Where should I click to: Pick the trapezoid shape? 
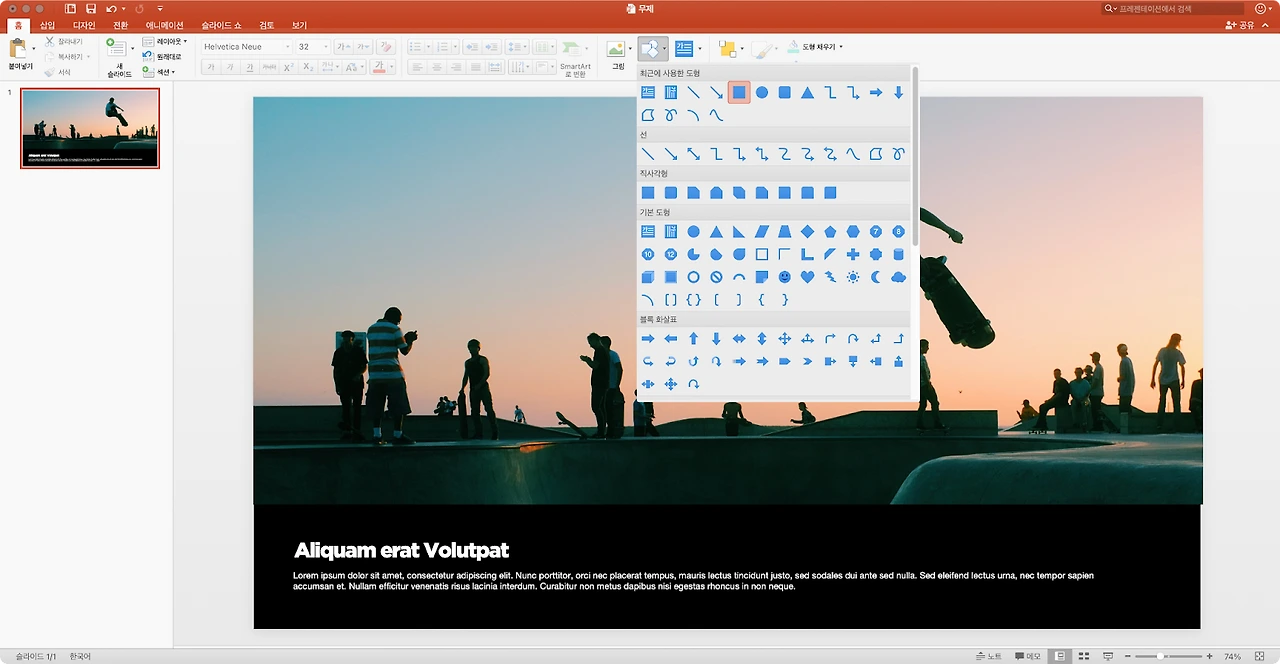[784, 231]
